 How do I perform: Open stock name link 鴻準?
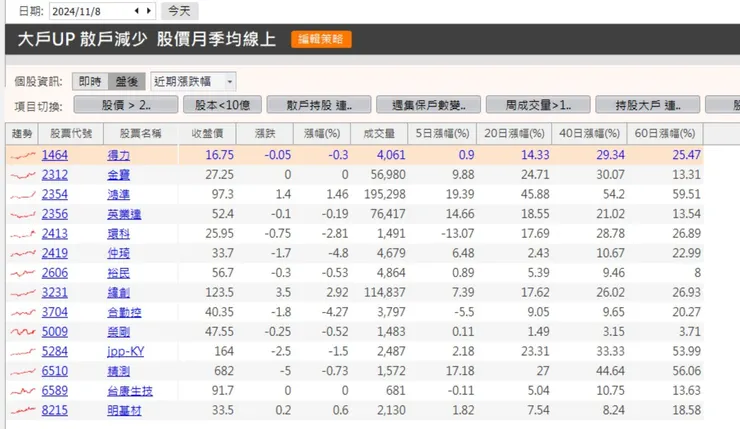point(118,194)
